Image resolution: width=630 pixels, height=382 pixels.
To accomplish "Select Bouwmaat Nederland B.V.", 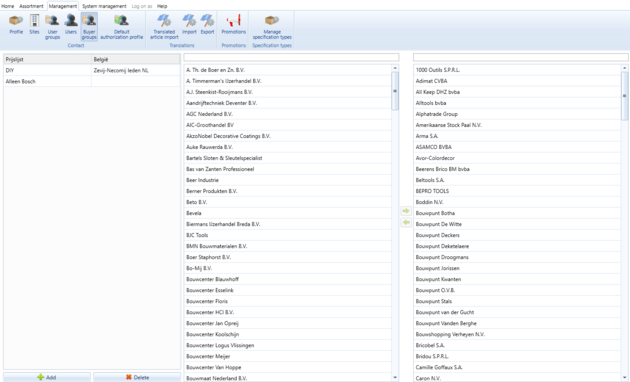I will point(287,378).
